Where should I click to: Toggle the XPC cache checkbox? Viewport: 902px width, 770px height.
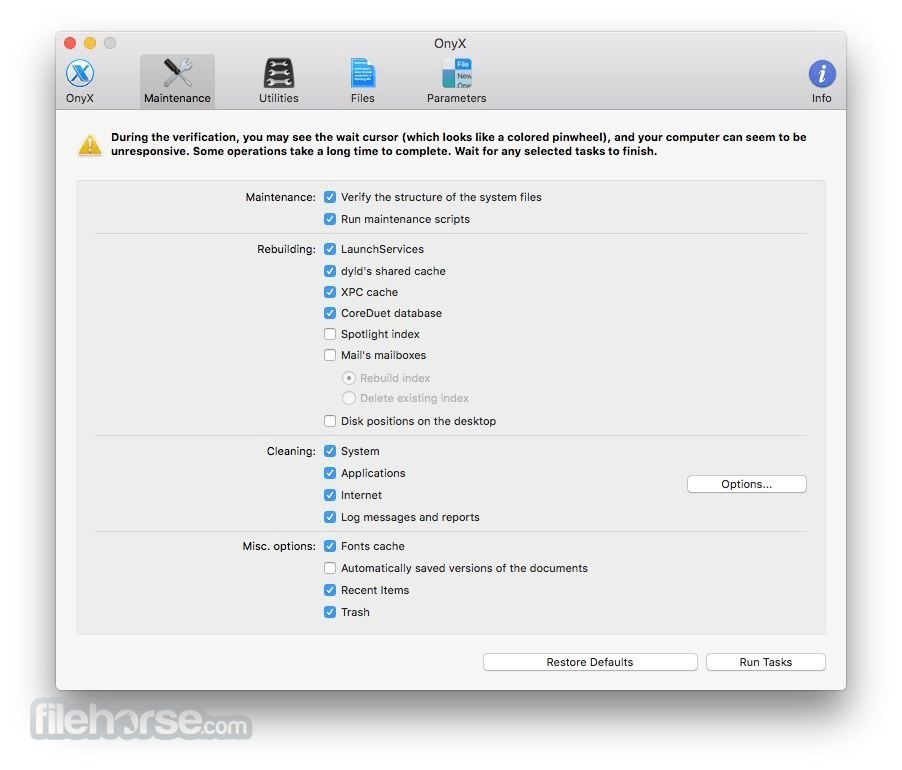point(330,292)
